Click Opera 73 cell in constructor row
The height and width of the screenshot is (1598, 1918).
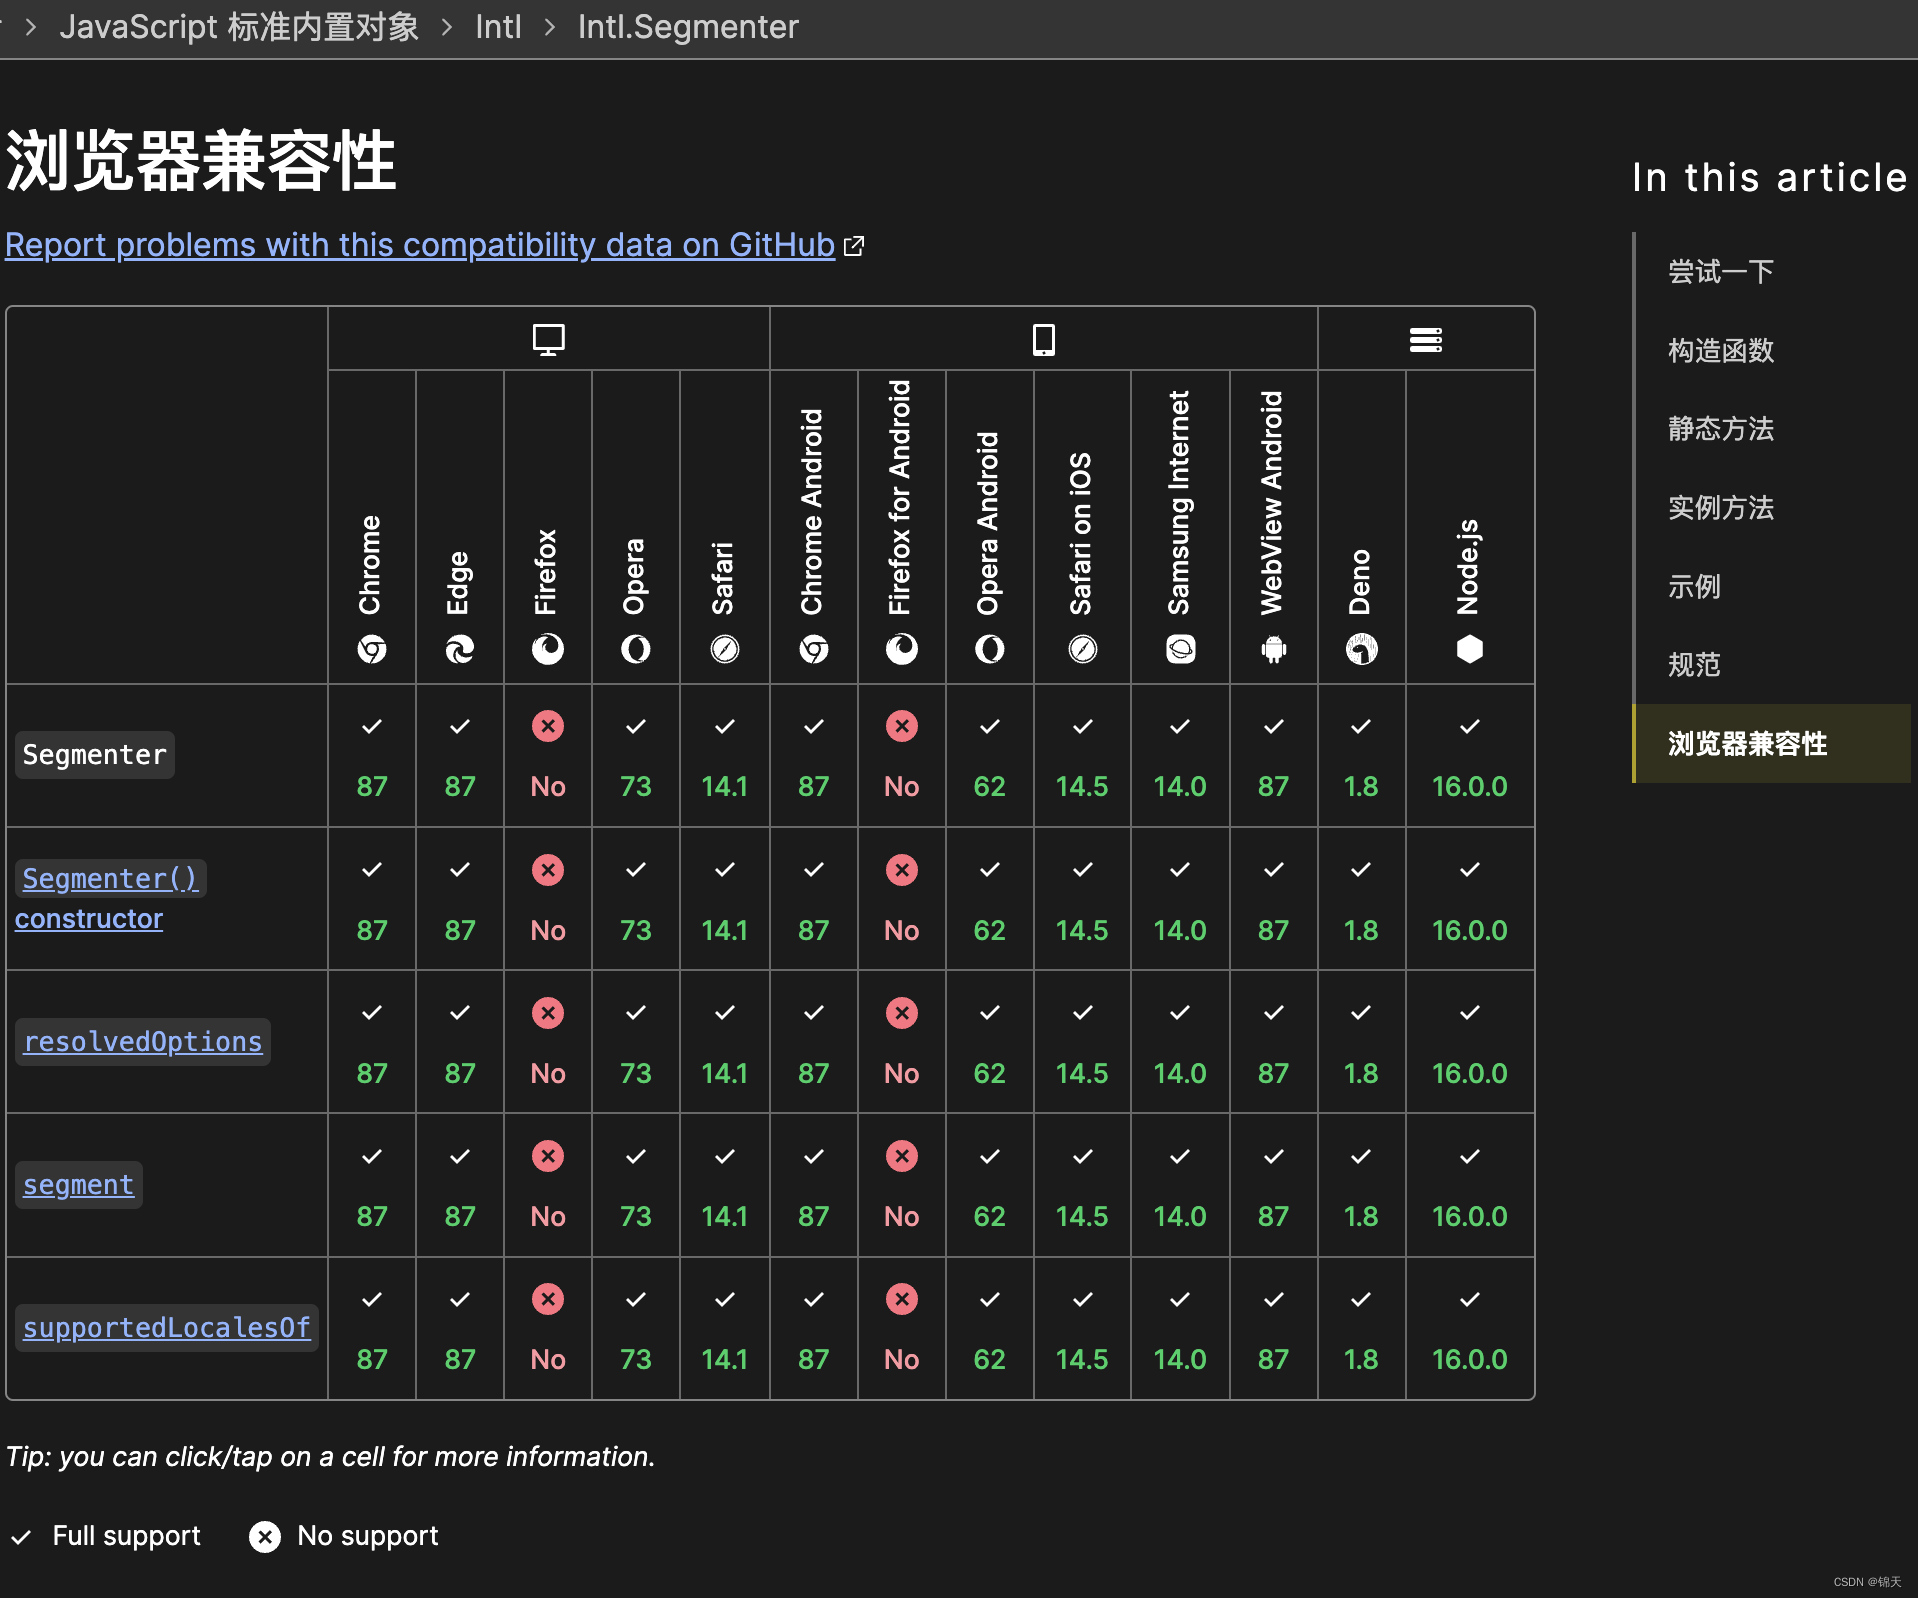coord(636,899)
